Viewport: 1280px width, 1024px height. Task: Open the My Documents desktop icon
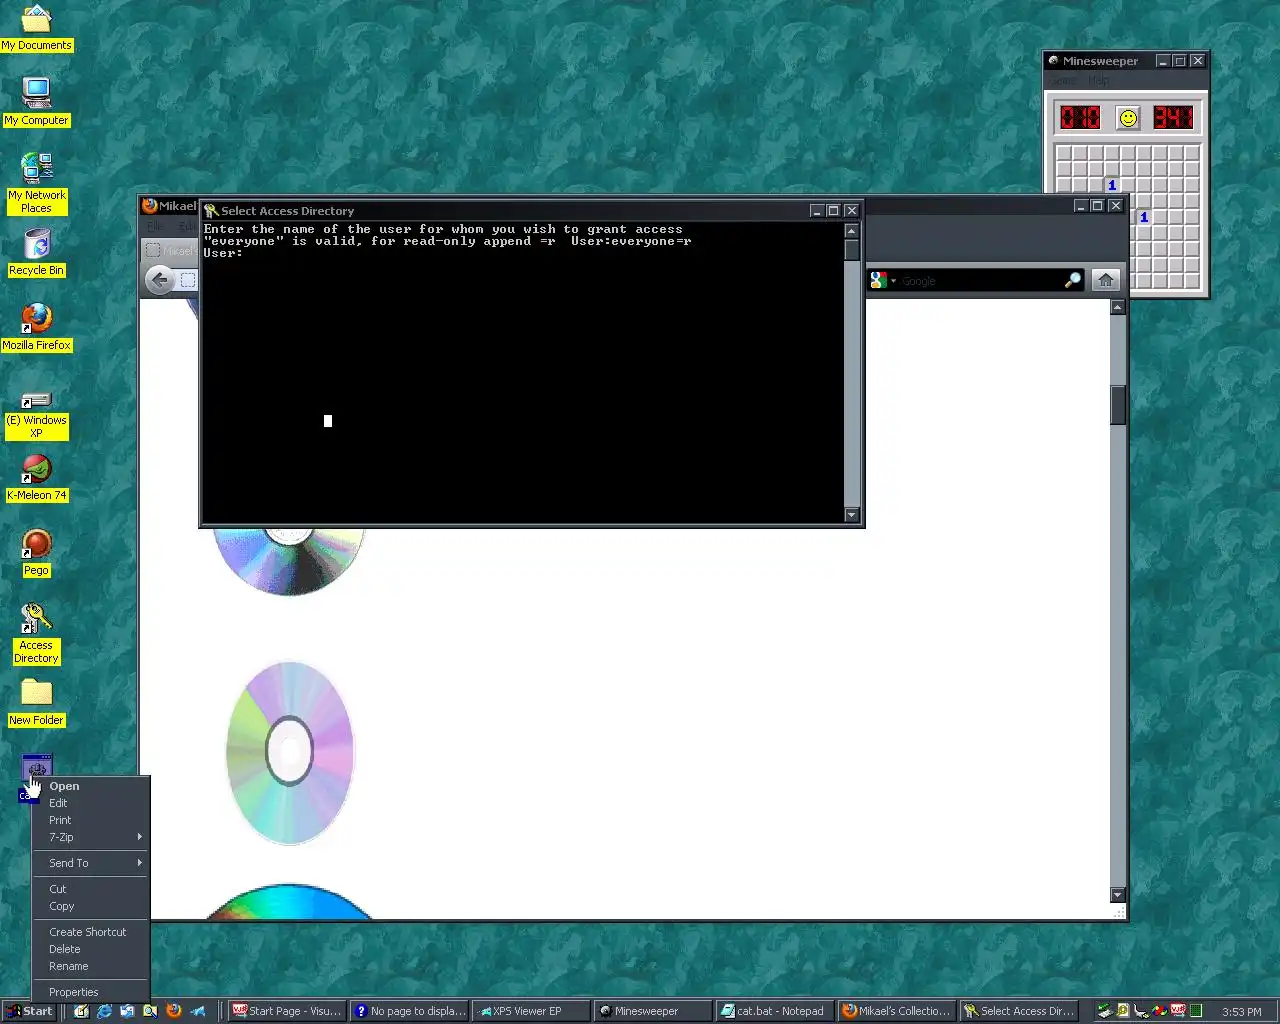(36, 29)
